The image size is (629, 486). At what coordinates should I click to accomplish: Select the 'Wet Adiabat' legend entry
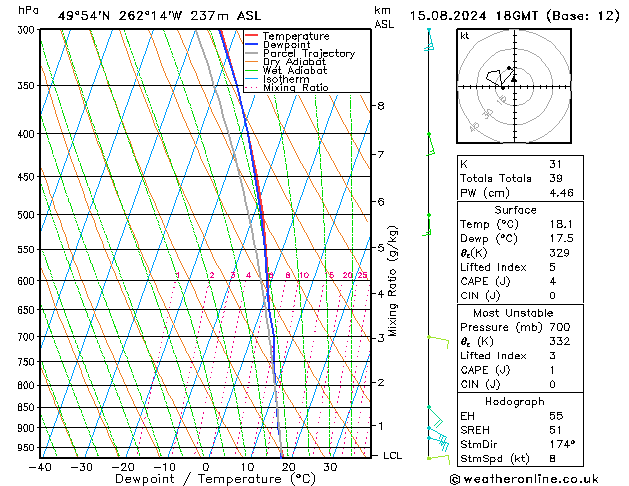pos(295,71)
